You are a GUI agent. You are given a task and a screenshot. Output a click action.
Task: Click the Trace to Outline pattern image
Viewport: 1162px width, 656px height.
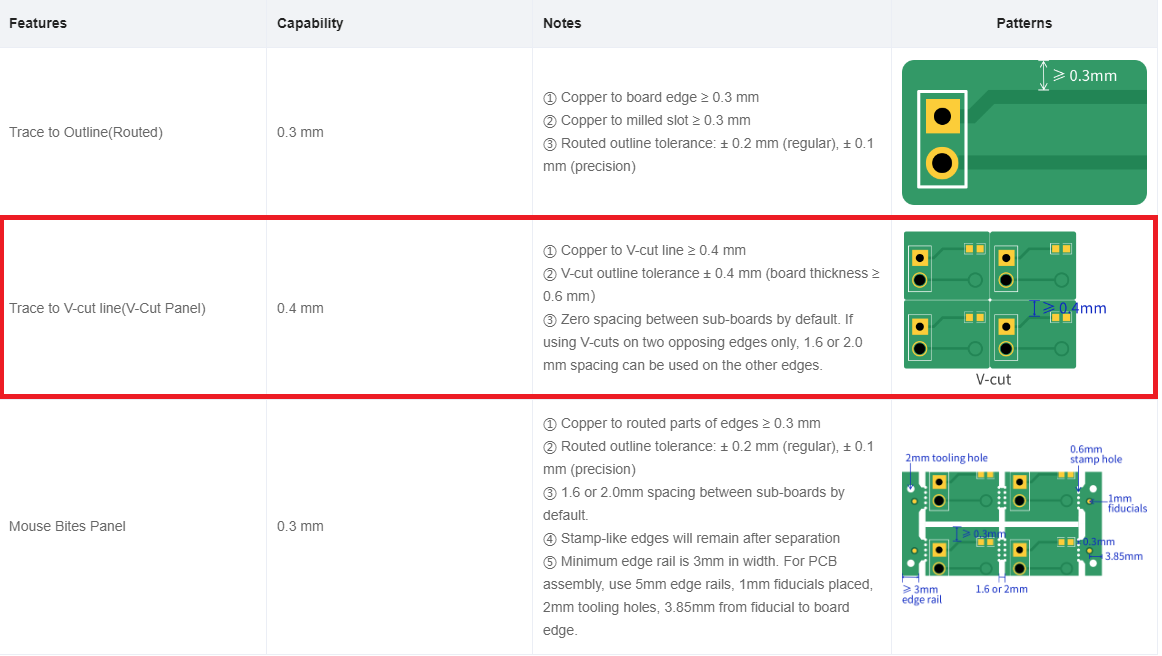[1023, 132]
